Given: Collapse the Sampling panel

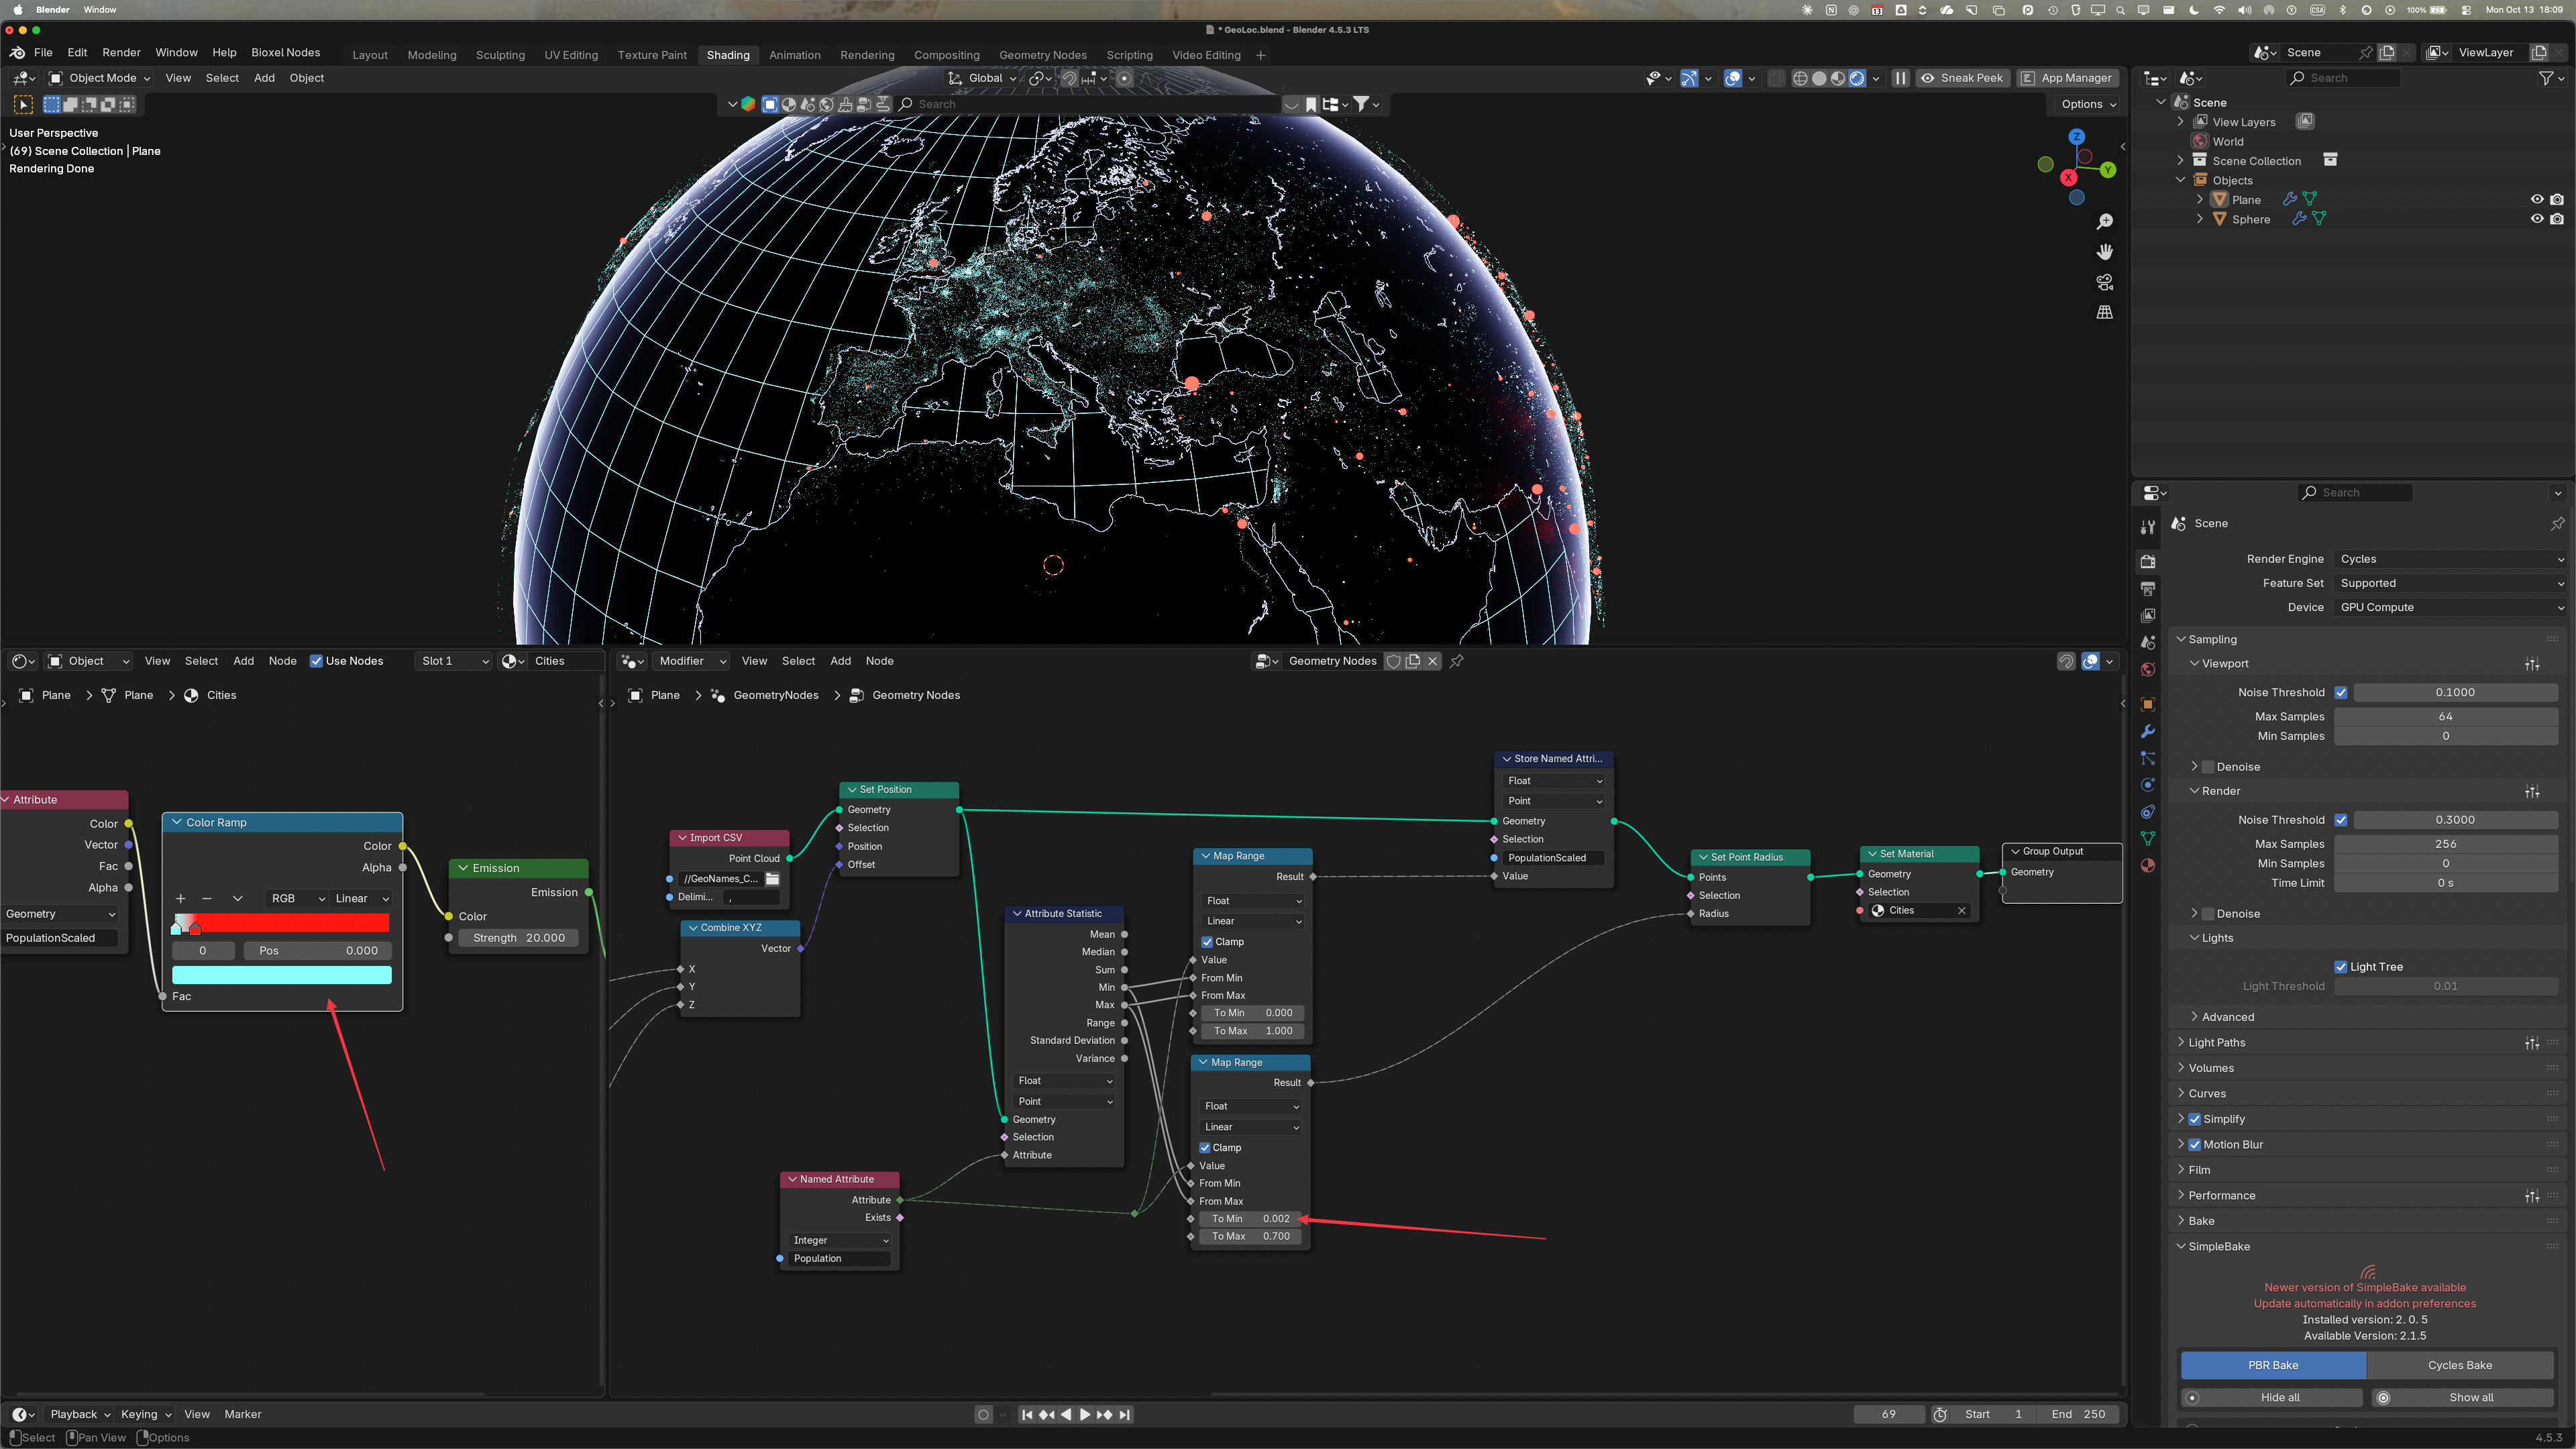Looking at the screenshot, I should pos(2212,639).
